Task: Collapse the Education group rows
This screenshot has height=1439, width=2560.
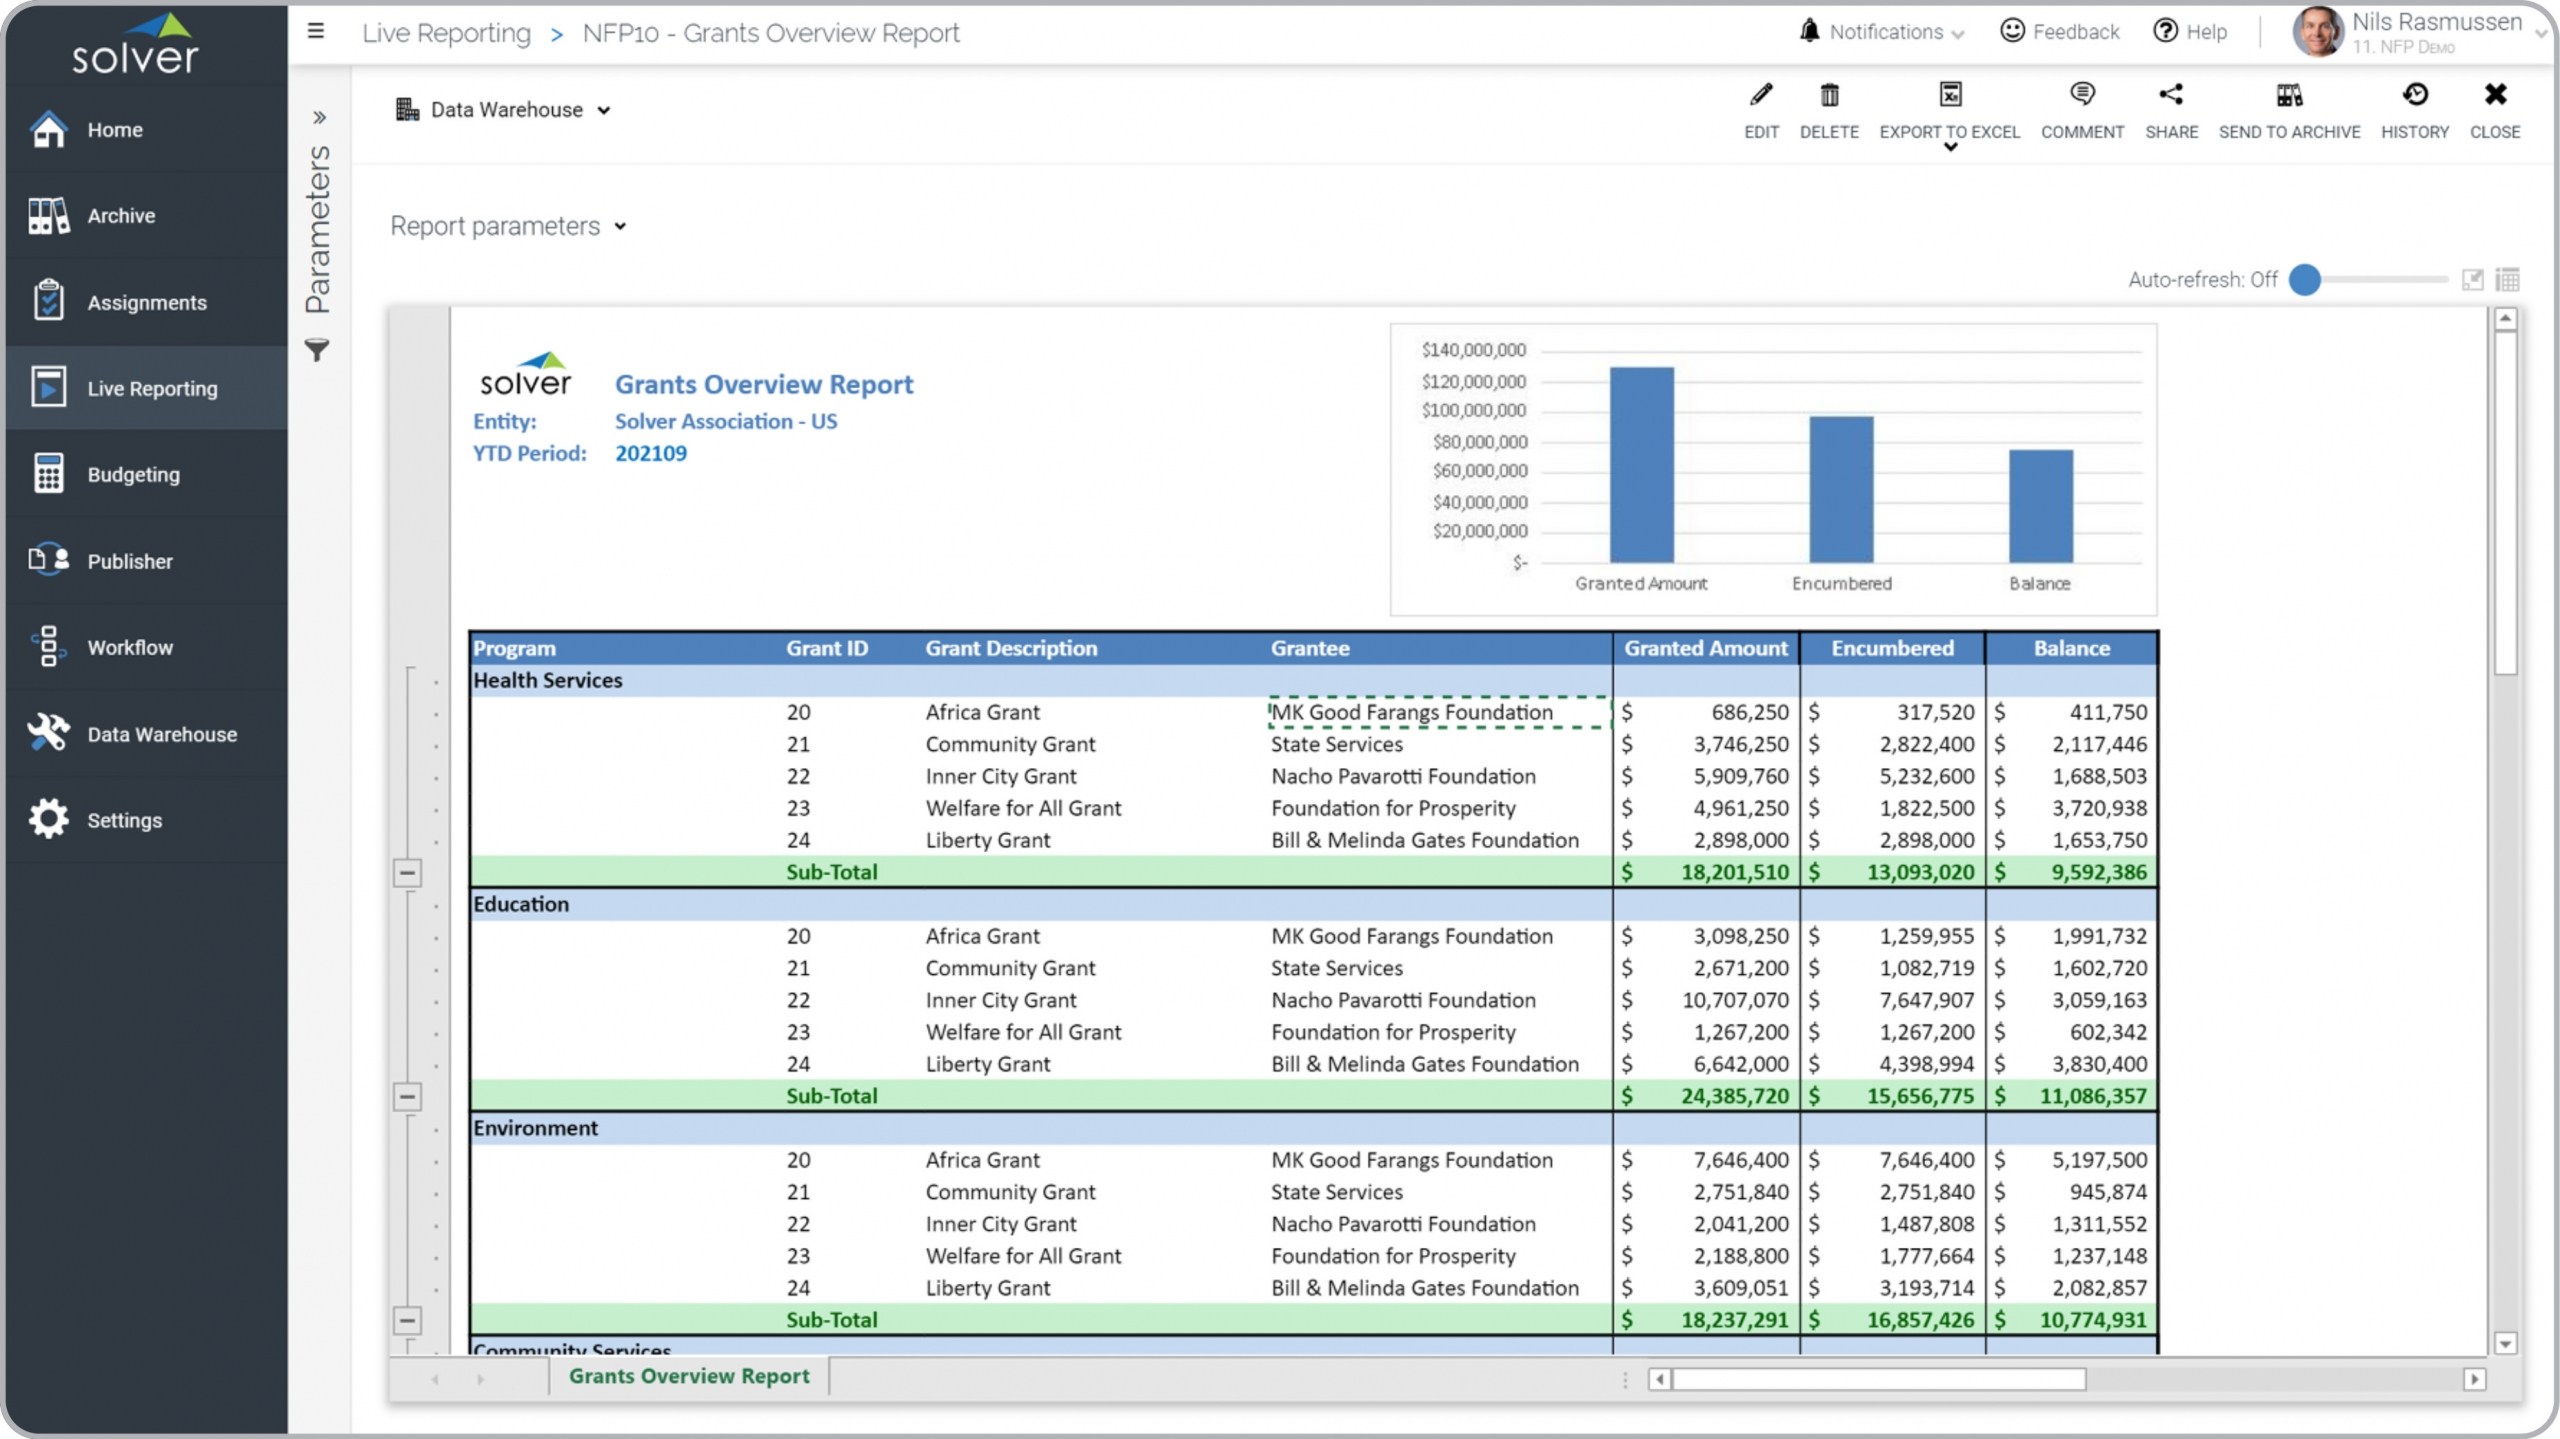Action: pos(407,1097)
